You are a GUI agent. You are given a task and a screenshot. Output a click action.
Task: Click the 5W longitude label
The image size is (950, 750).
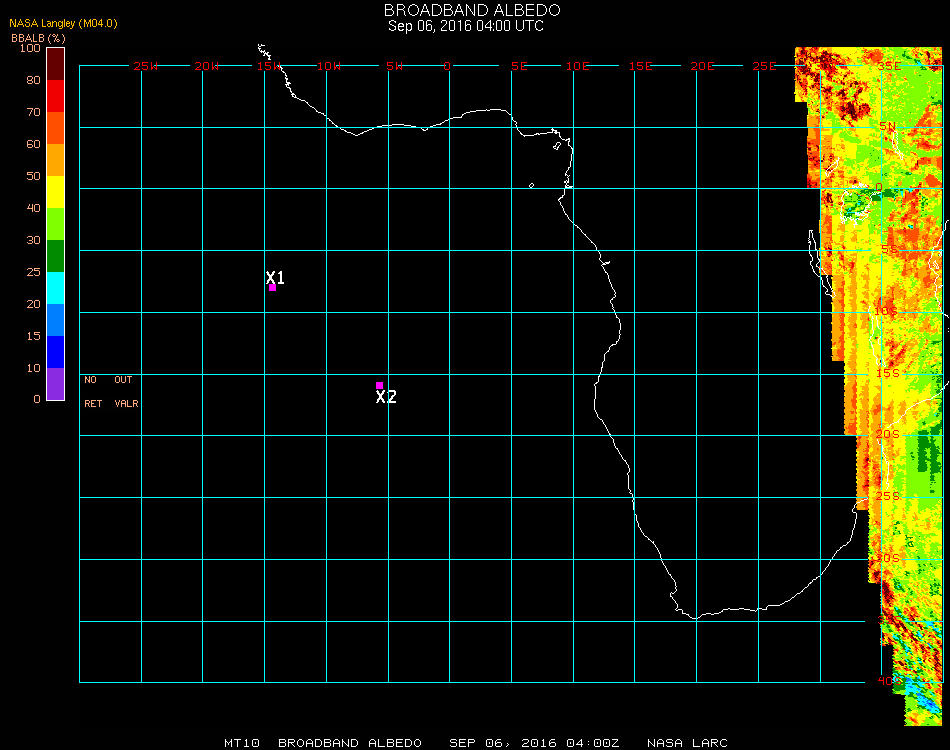pyautogui.click(x=394, y=66)
